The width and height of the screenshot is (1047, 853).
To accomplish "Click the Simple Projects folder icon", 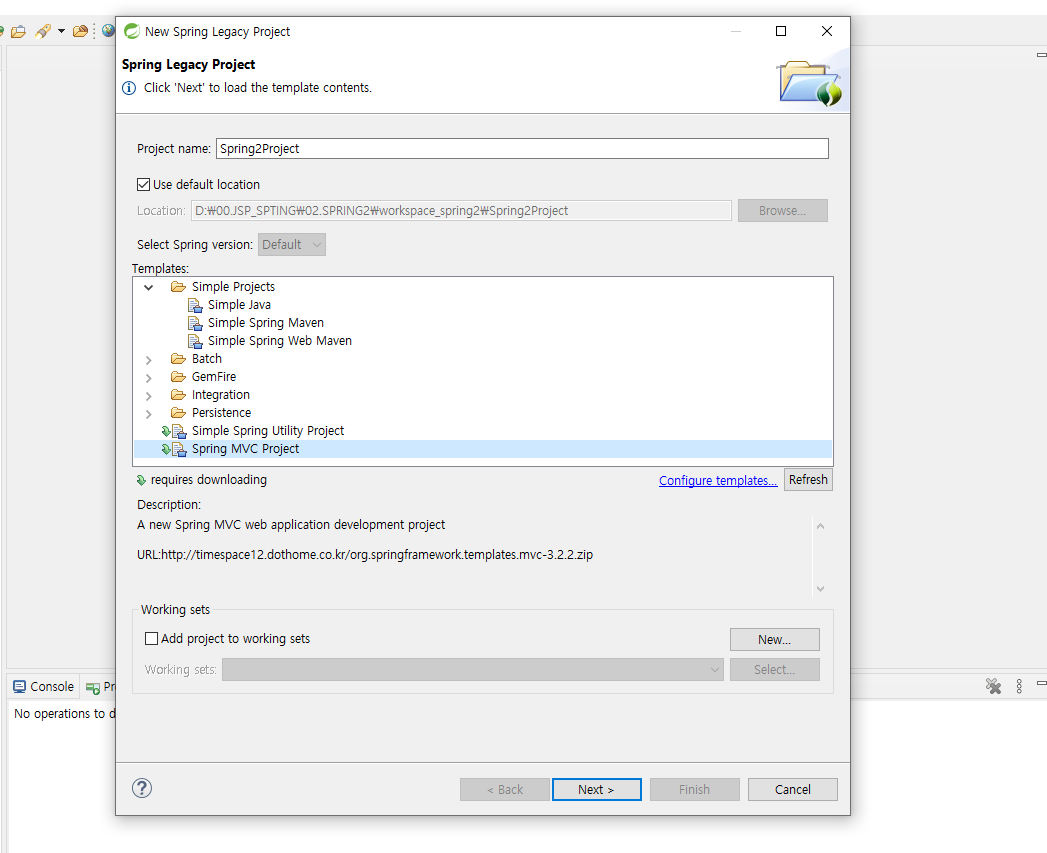I will 178,287.
